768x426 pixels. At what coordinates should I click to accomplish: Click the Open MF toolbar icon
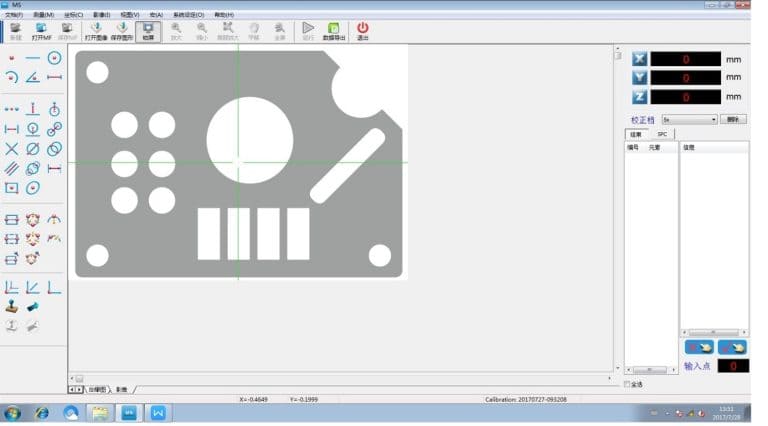click(x=41, y=31)
